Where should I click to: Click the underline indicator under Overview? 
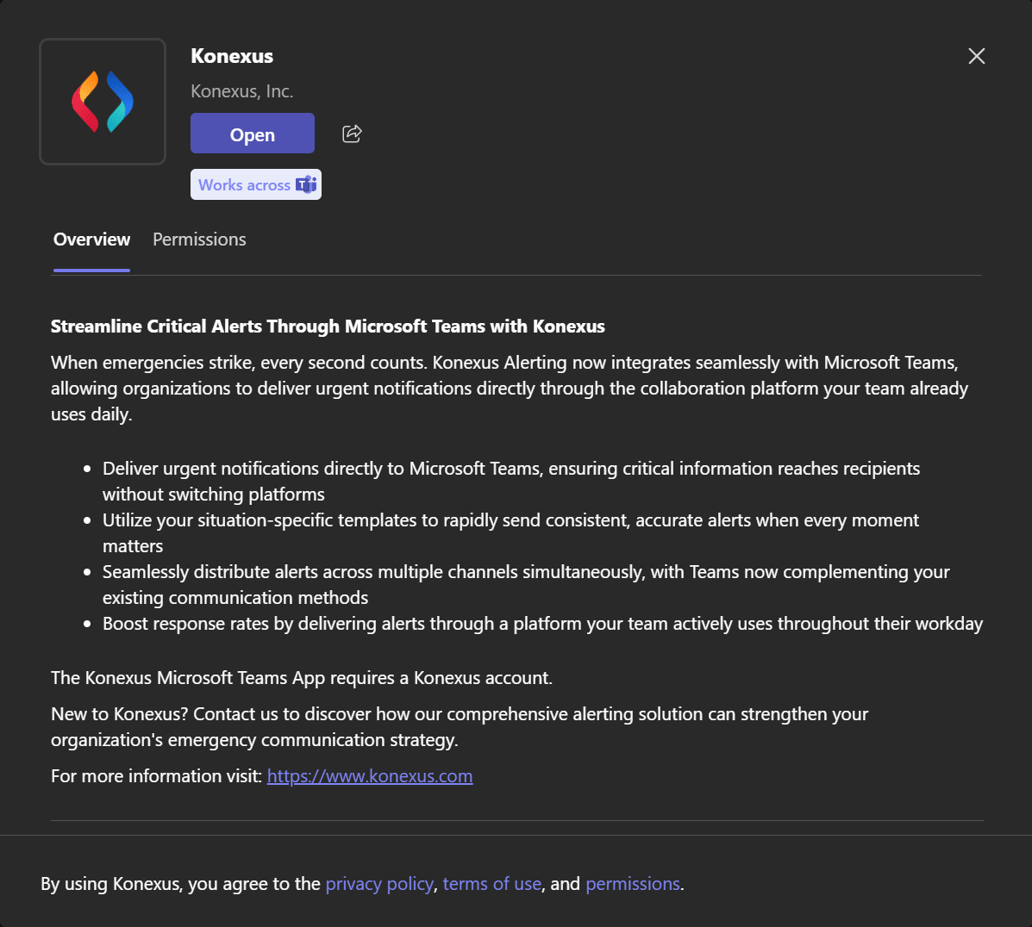[x=91, y=268]
